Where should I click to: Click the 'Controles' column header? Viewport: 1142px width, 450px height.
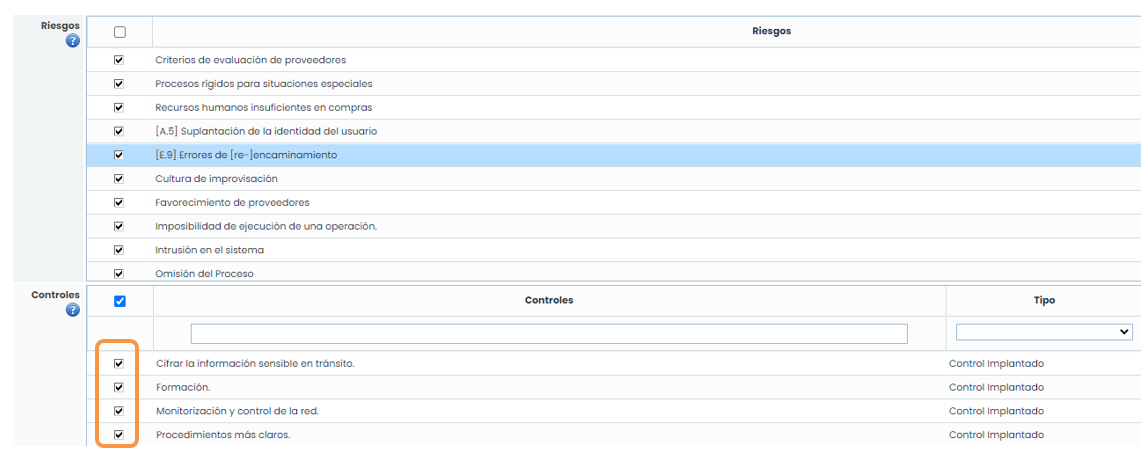click(549, 300)
